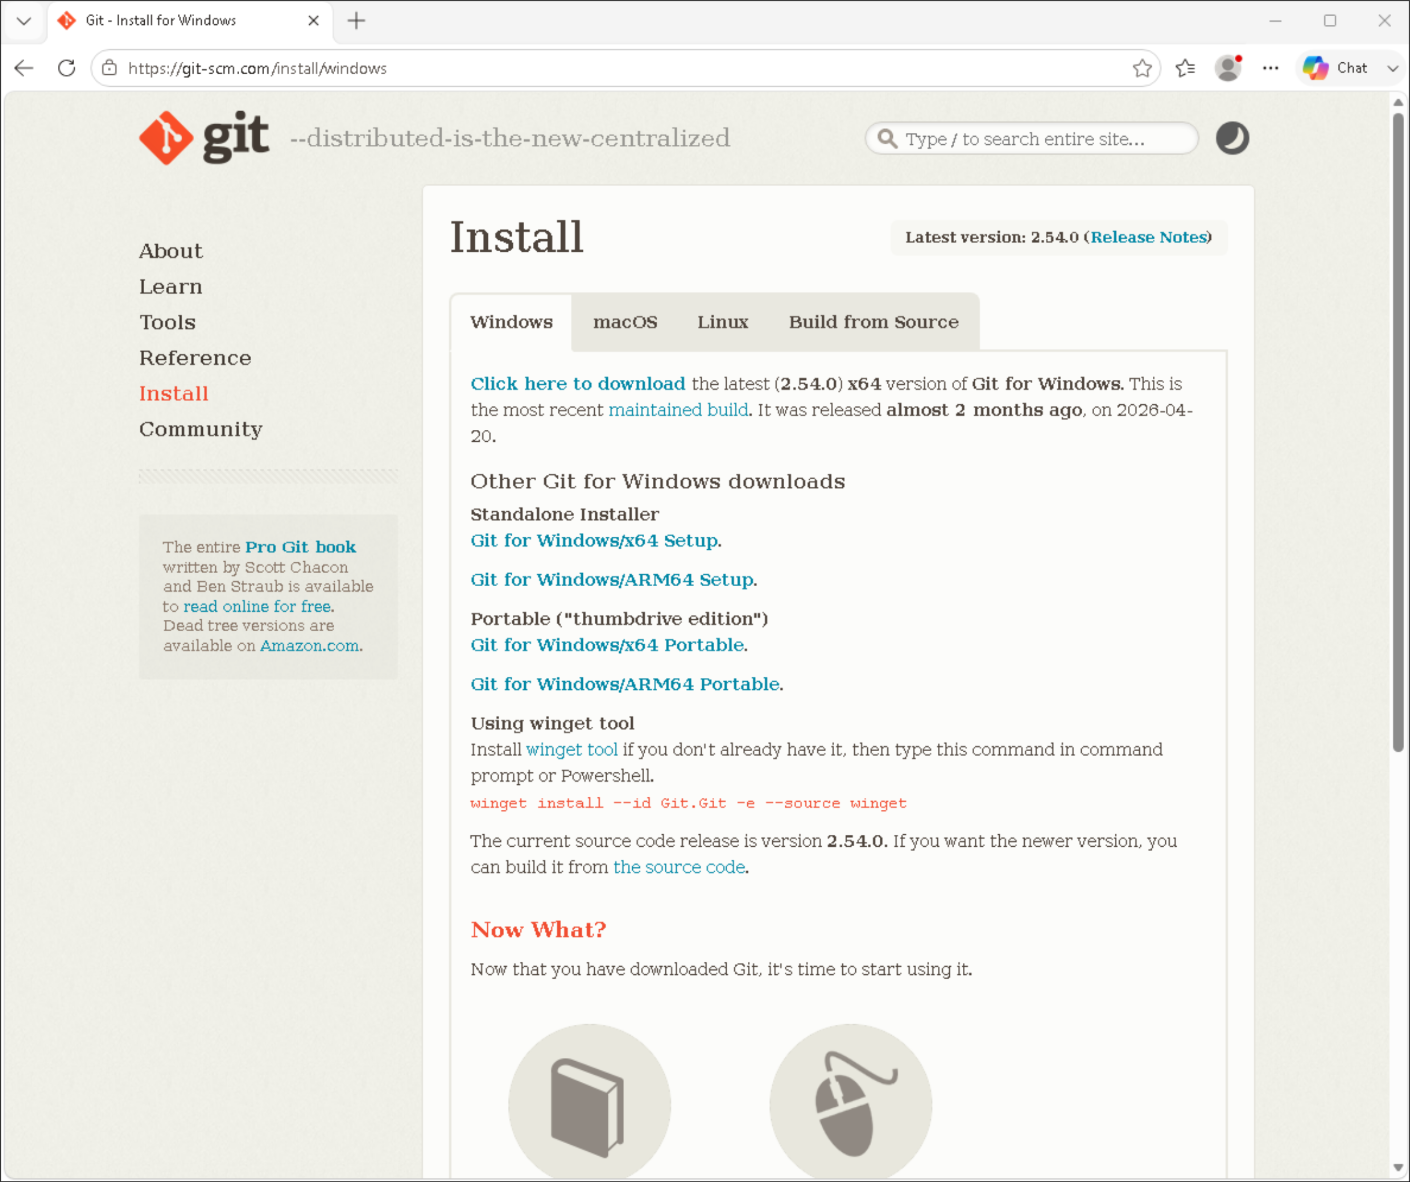
Task: Click the Install page heading
Action: click(x=516, y=238)
